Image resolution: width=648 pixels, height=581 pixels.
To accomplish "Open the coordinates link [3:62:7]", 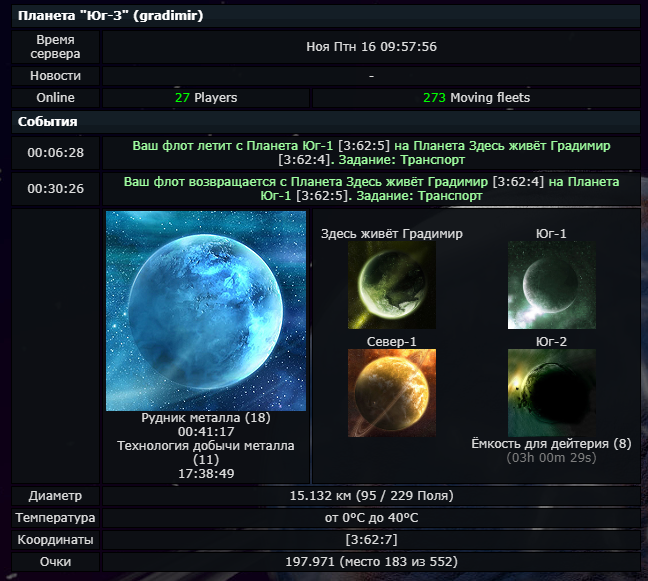I will [x=370, y=540].
